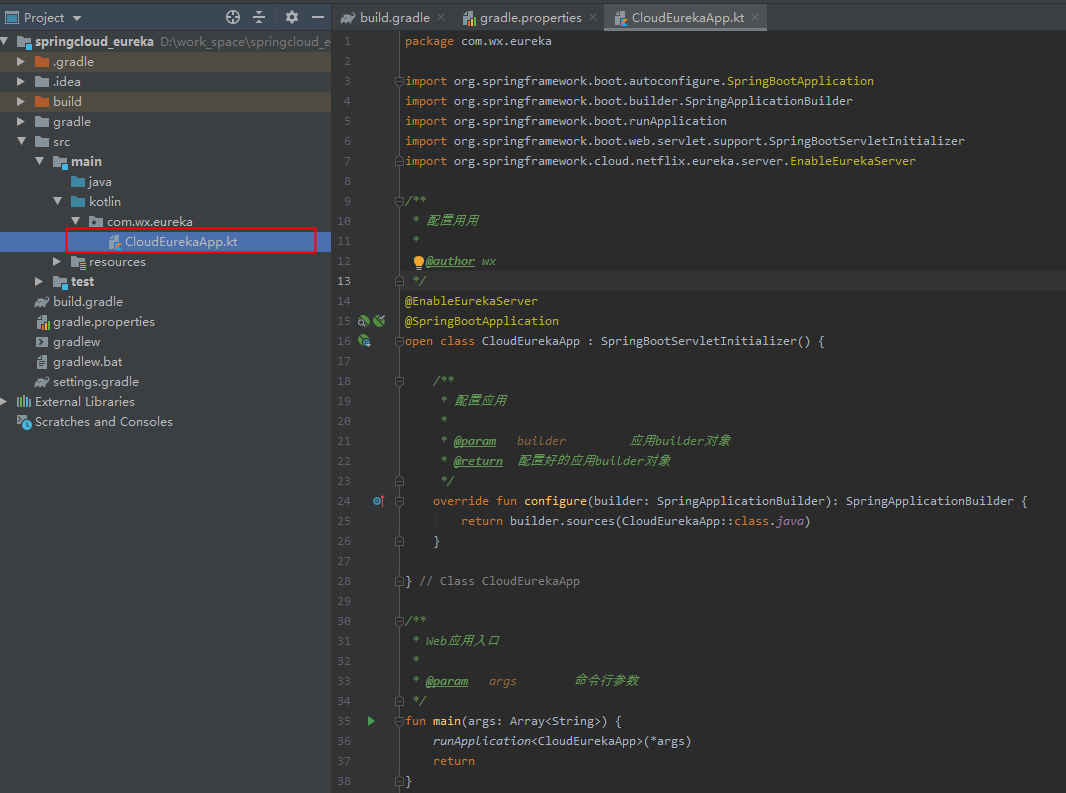Image resolution: width=1066 pixels, height=793 pixels.
Task: Click the Collapse All icon in Project panel
Action: click(x=259, y=18)
